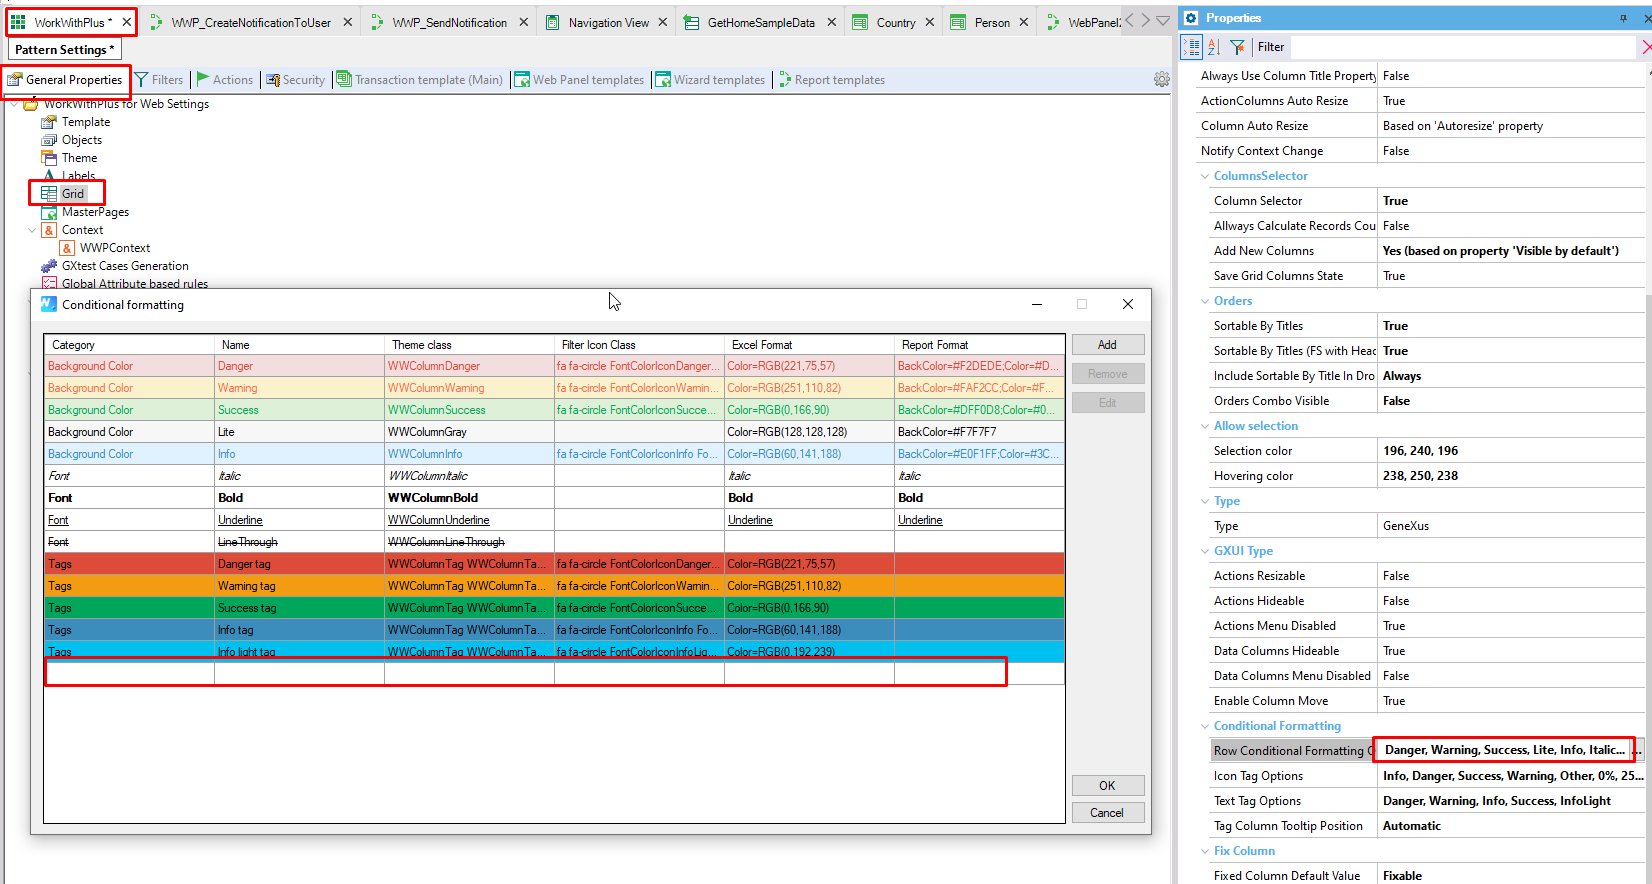
Task: Collapse the Orders property group
Action: point(1204,301)
